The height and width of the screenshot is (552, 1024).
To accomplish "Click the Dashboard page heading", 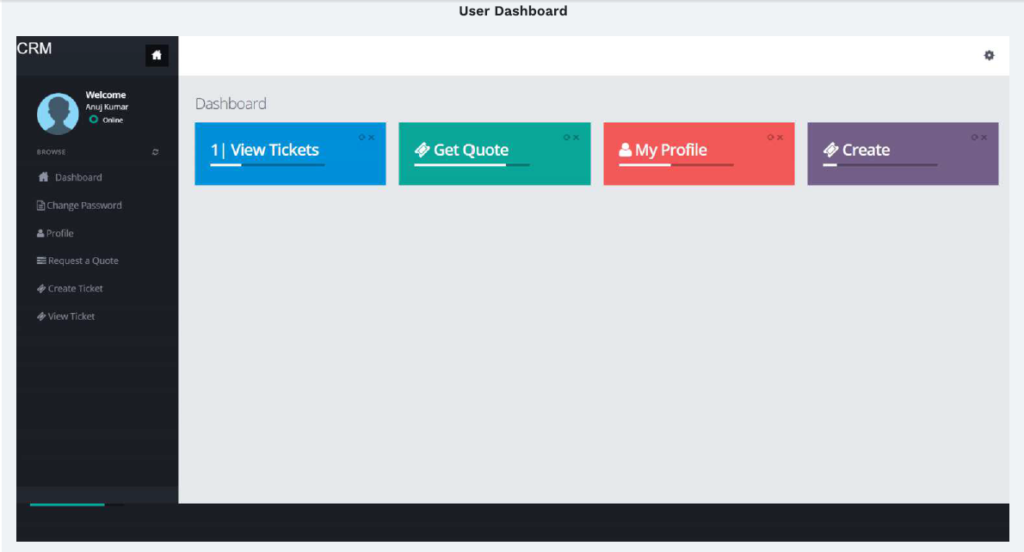I will (x=231, y=103).
